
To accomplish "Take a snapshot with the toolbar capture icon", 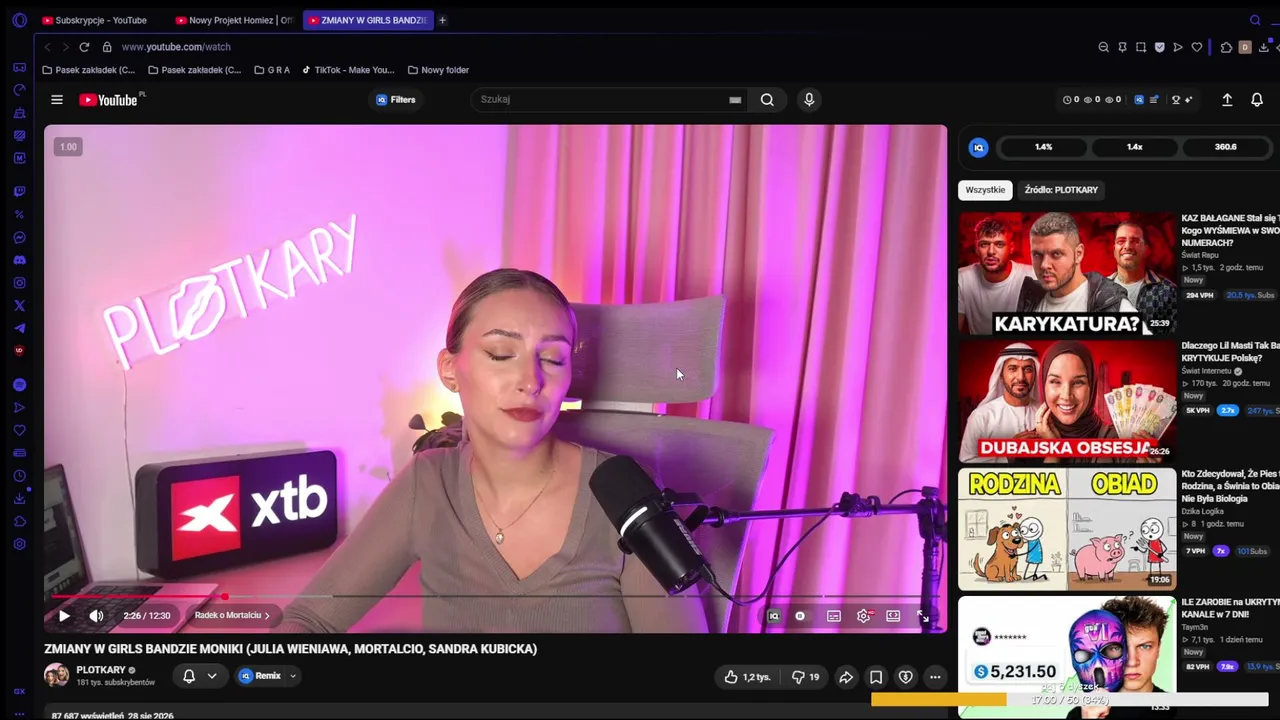I will tap(1141, 47).
